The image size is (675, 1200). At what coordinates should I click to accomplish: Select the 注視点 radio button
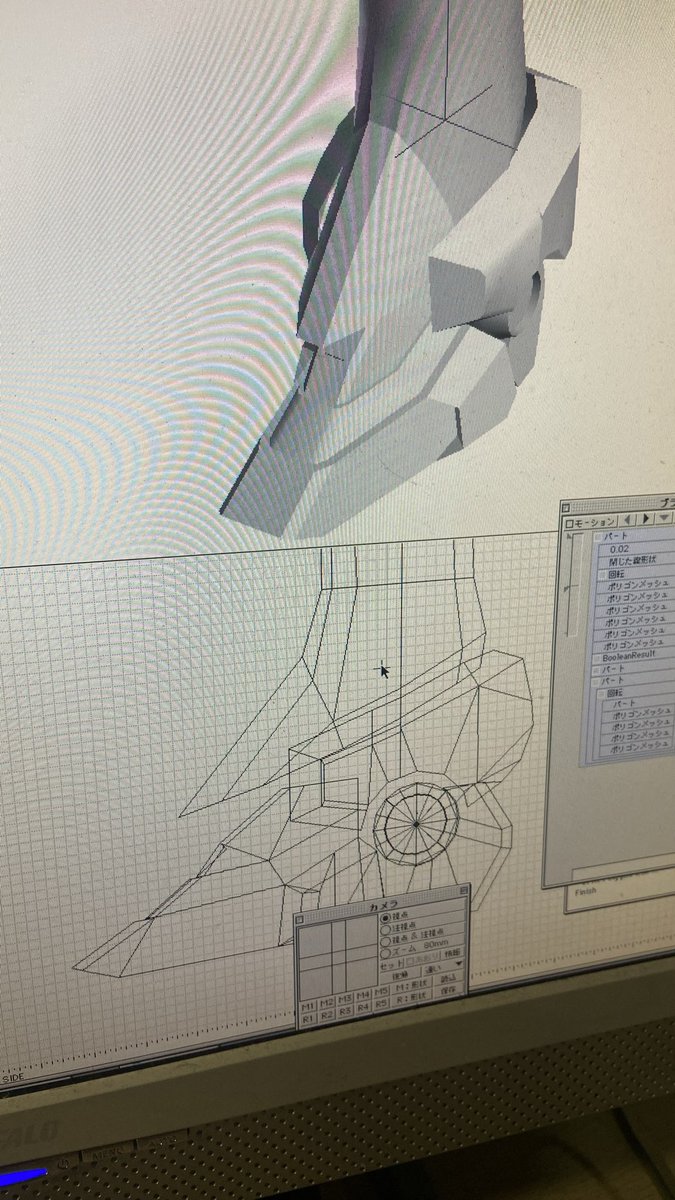click(x=386, y=929)
